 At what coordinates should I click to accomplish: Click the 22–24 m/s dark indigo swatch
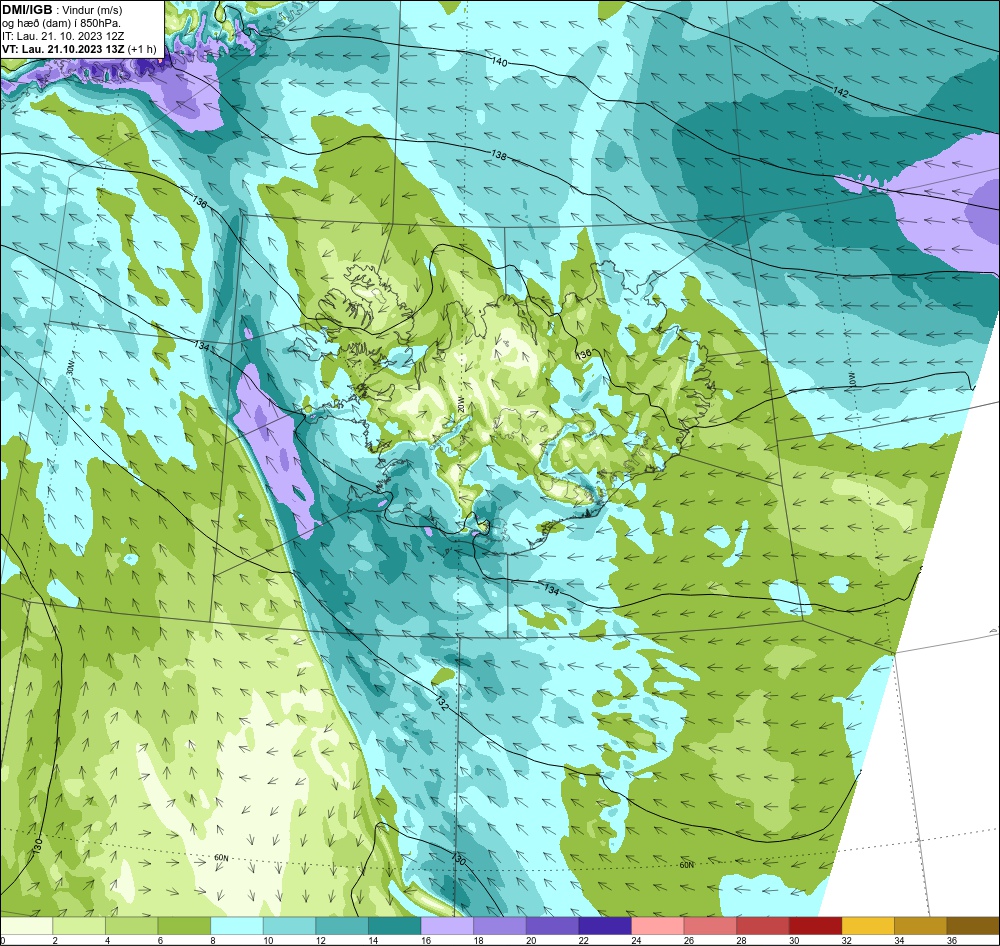(x=605, y=925)
